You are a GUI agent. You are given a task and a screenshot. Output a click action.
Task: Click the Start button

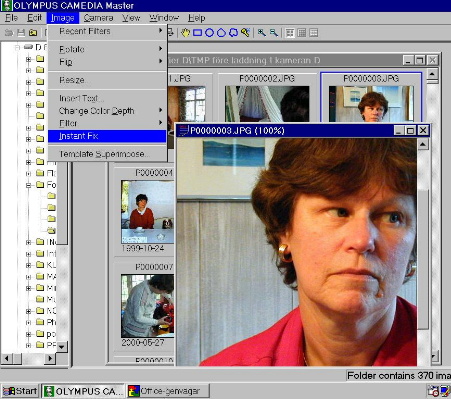(x=20, y=391)
